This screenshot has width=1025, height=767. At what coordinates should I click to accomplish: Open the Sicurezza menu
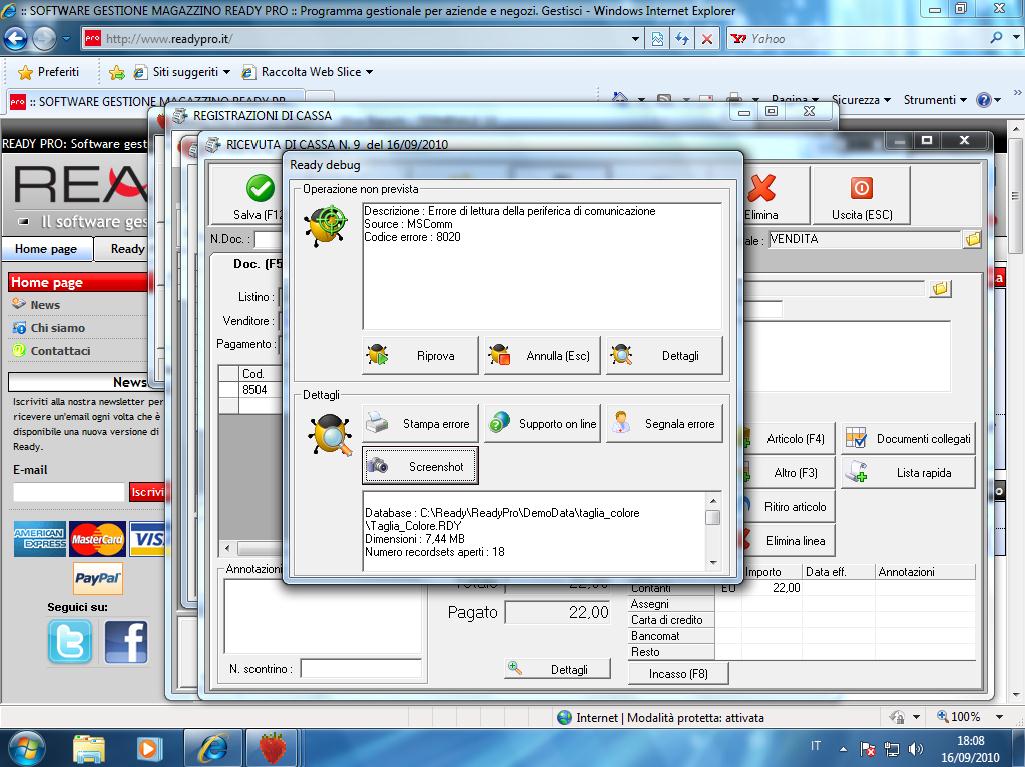click(861, 100)
